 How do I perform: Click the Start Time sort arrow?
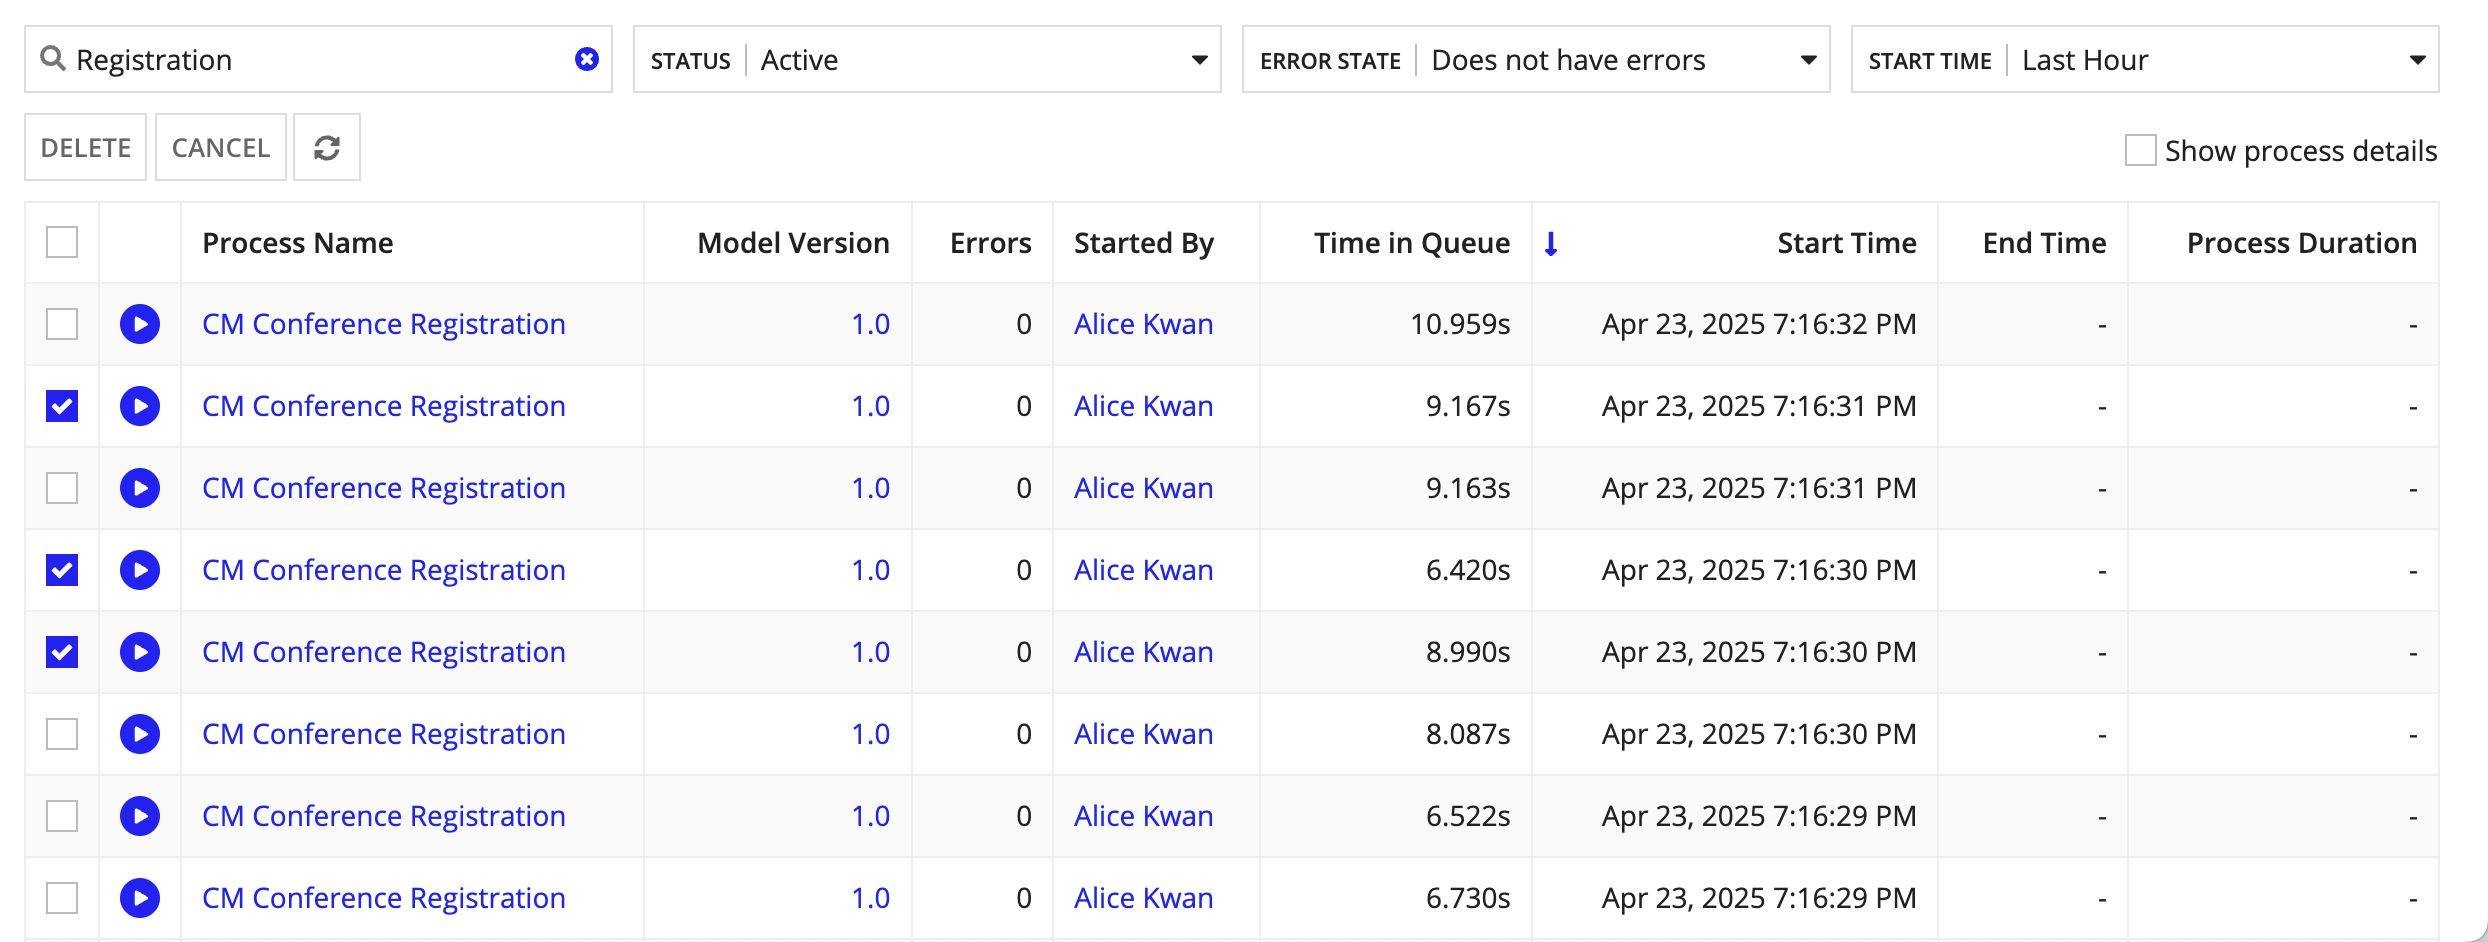(1551, 243)
